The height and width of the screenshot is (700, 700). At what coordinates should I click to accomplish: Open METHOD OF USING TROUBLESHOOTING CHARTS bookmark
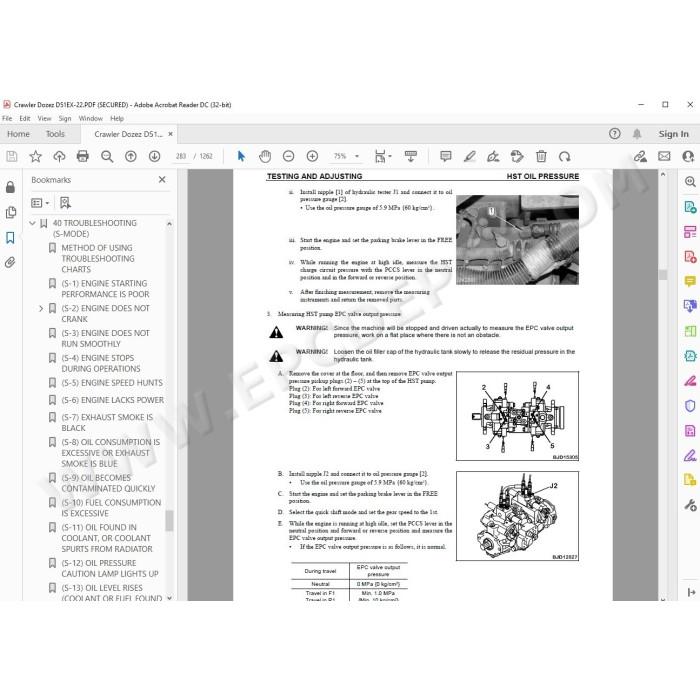coord(98,258)
